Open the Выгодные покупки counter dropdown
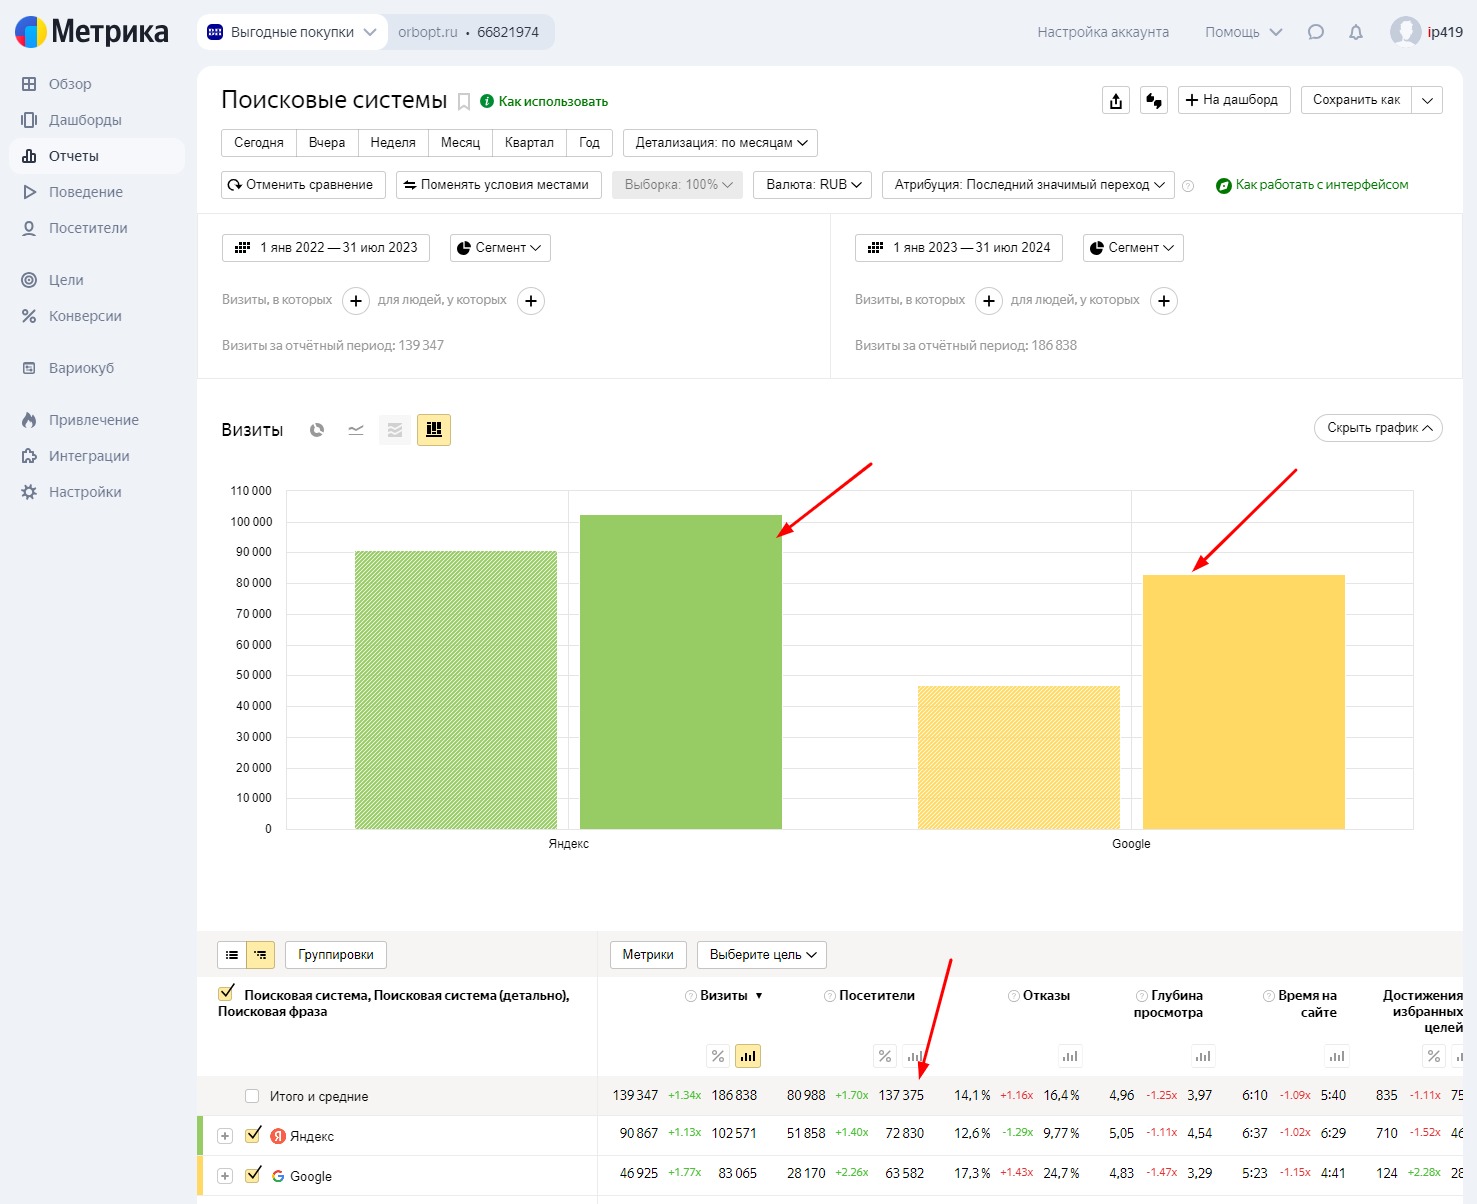The image size is (1477, 1204). pyautogui.click(x=292, y=32)
